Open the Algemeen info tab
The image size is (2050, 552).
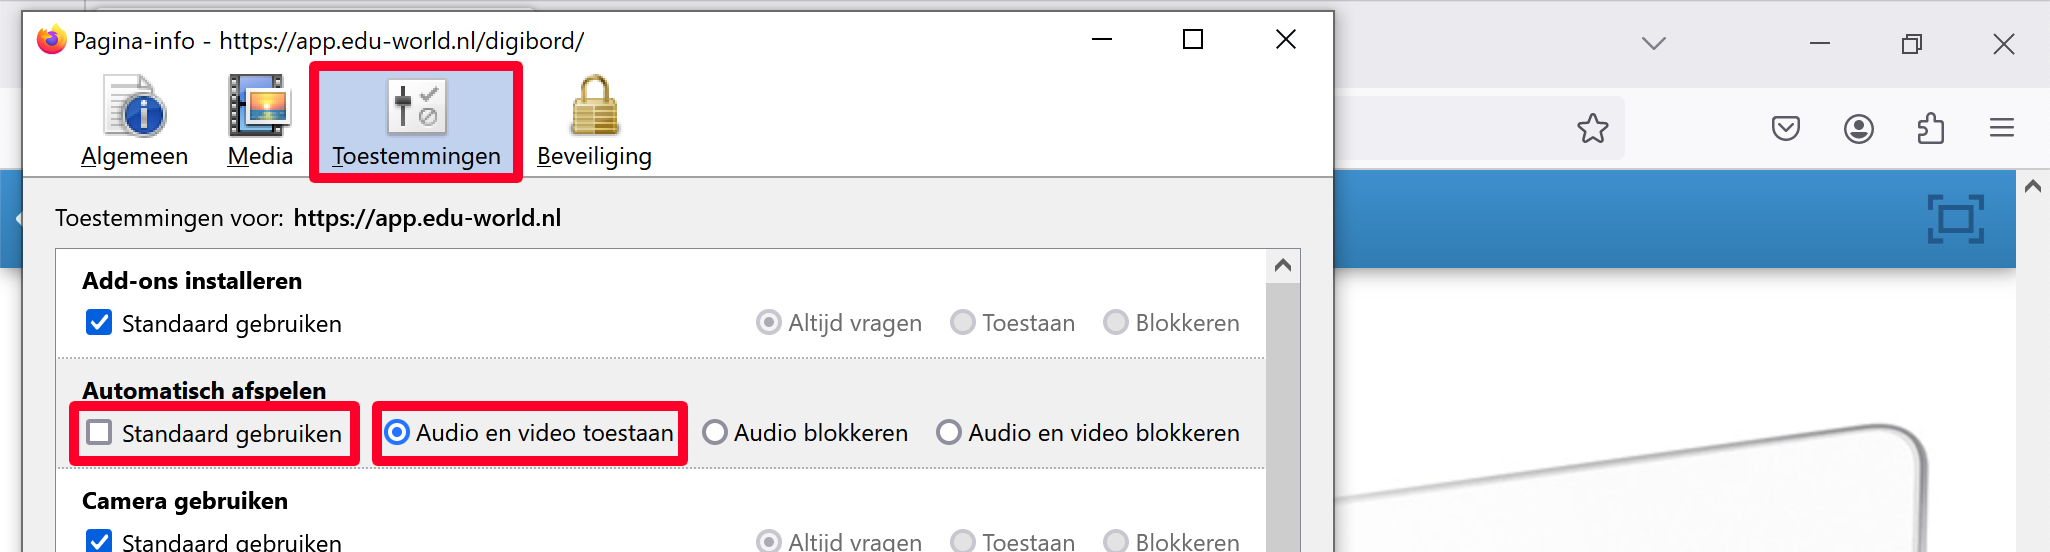point(134,122)
